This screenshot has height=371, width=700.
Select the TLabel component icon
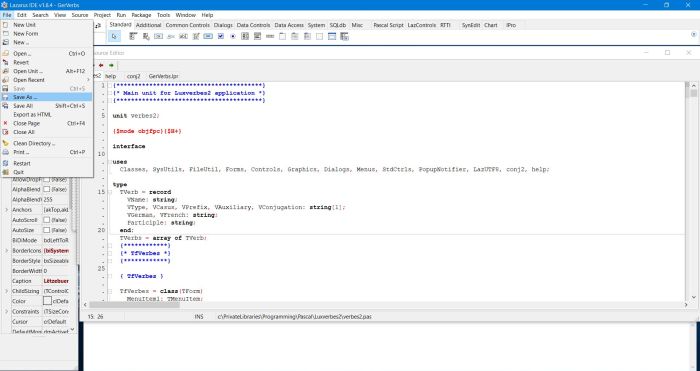tap(171, 37)
